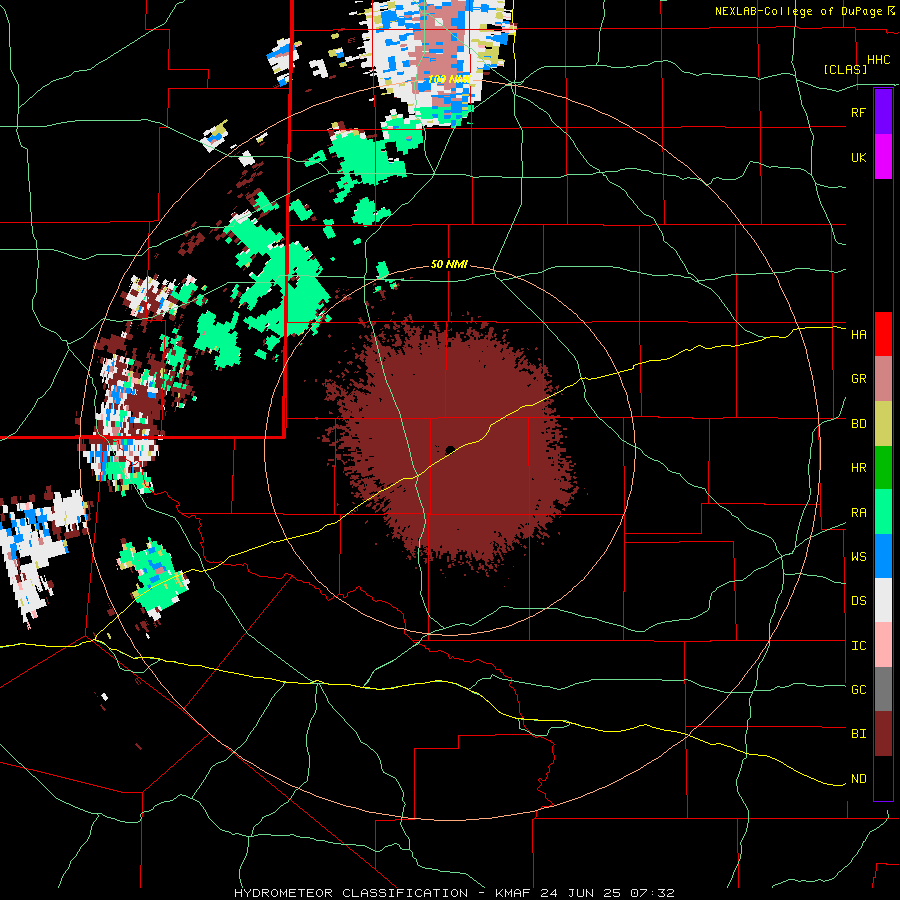Click the DS legend label
The width and height of the screenshot is (900, 900).
(859, 600)
